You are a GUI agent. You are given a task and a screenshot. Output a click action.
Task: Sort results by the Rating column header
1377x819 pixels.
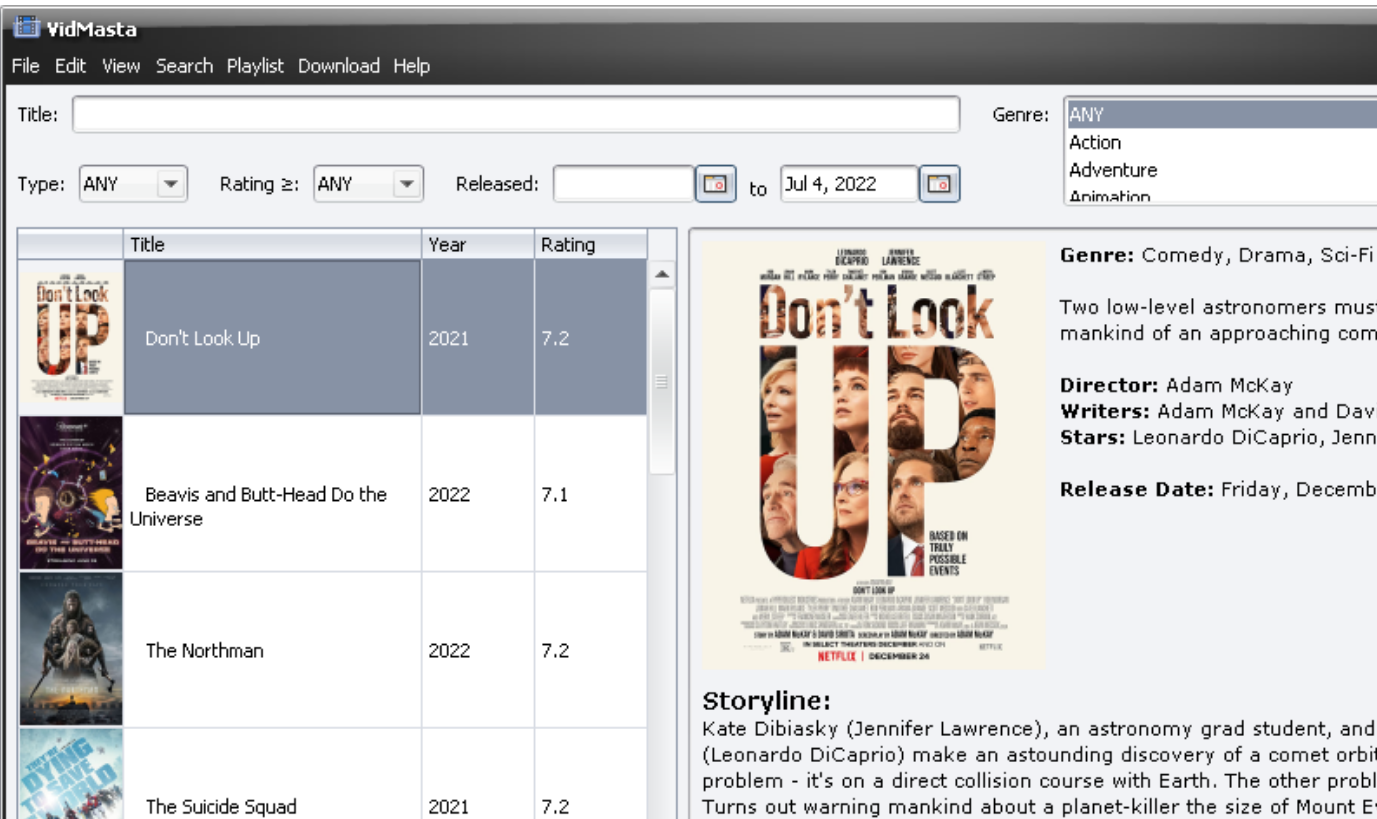590,245
